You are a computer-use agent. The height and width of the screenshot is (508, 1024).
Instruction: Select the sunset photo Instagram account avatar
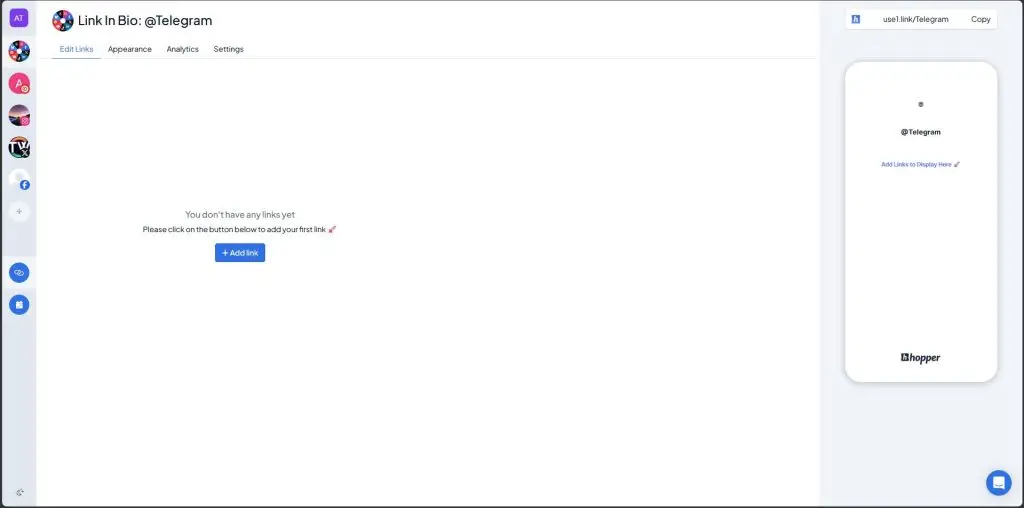[x=19, y=116]
